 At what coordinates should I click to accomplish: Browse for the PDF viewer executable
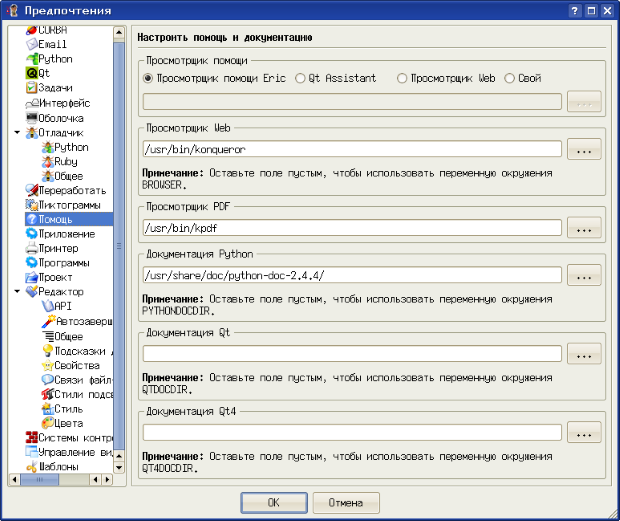[583, 228]
